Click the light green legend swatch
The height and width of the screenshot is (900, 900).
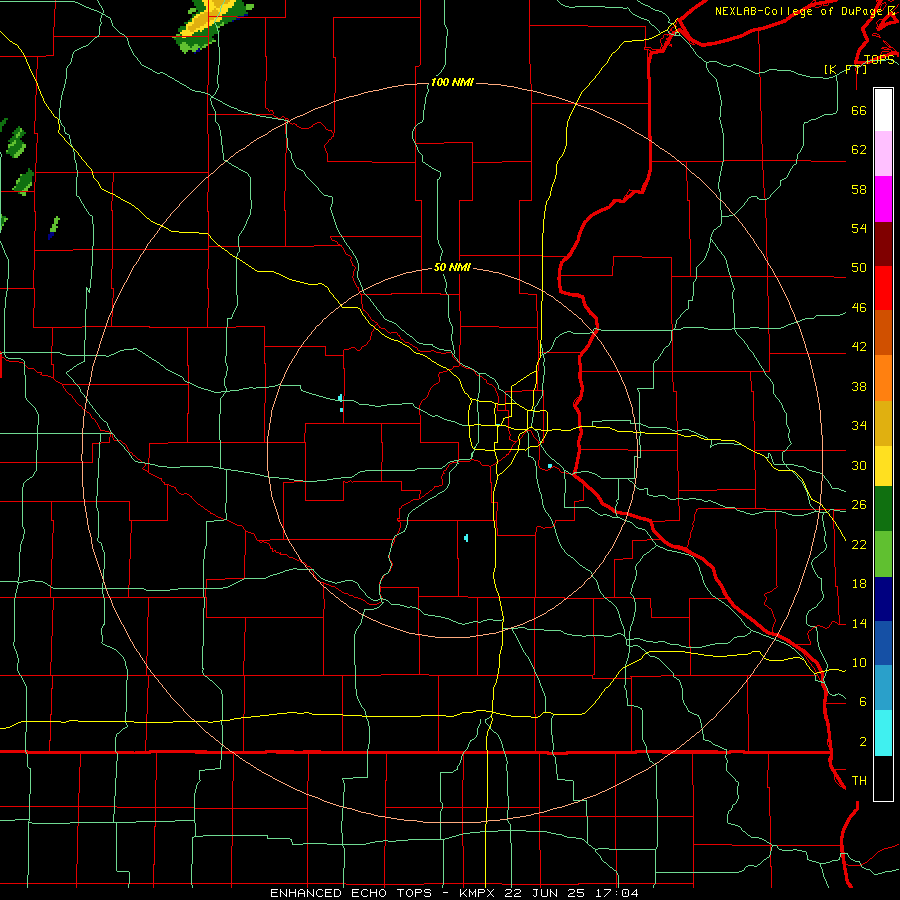883,554
